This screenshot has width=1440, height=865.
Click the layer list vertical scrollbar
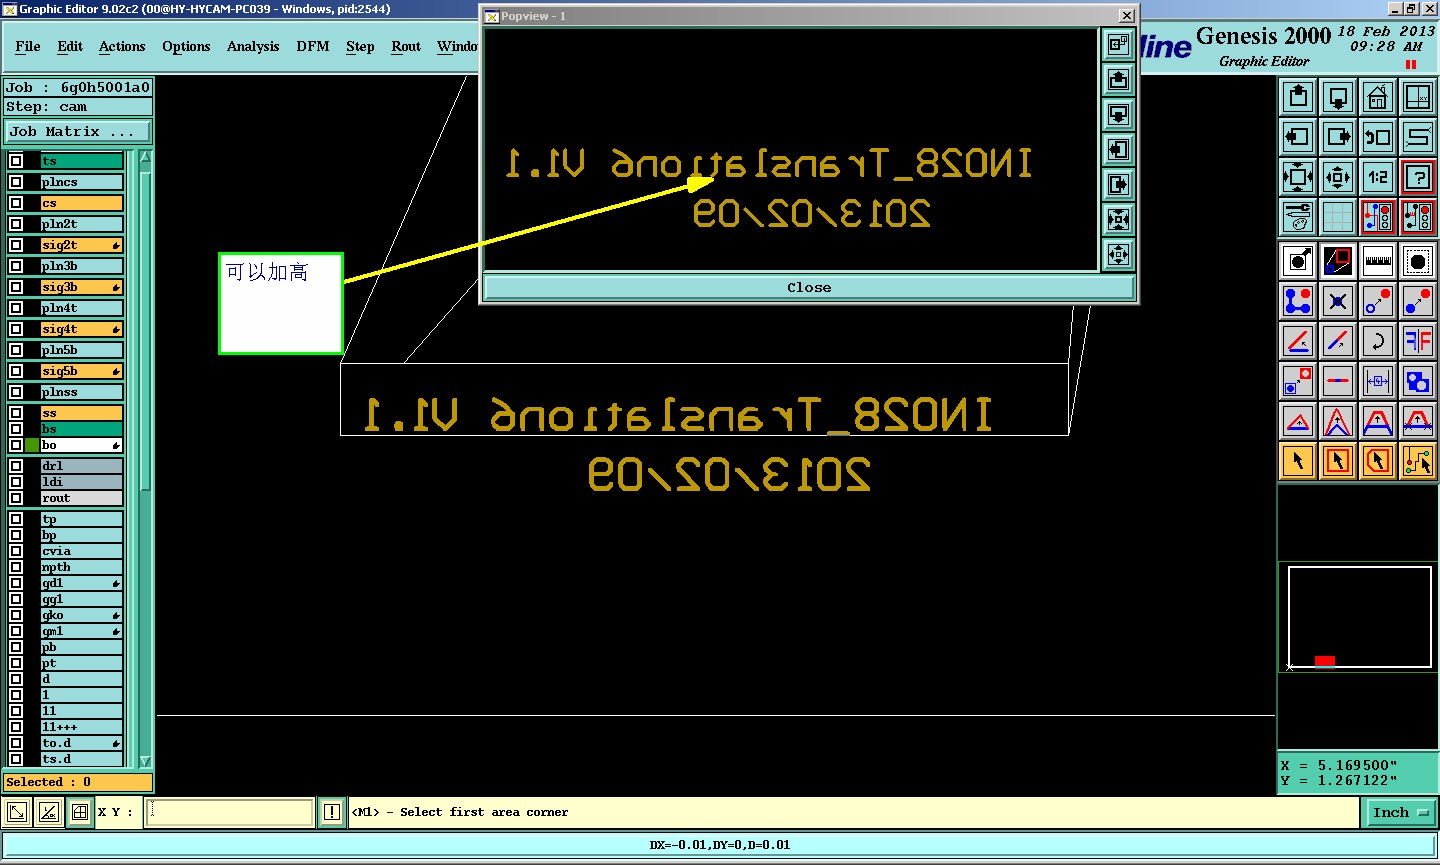click(x=145, y=460)
